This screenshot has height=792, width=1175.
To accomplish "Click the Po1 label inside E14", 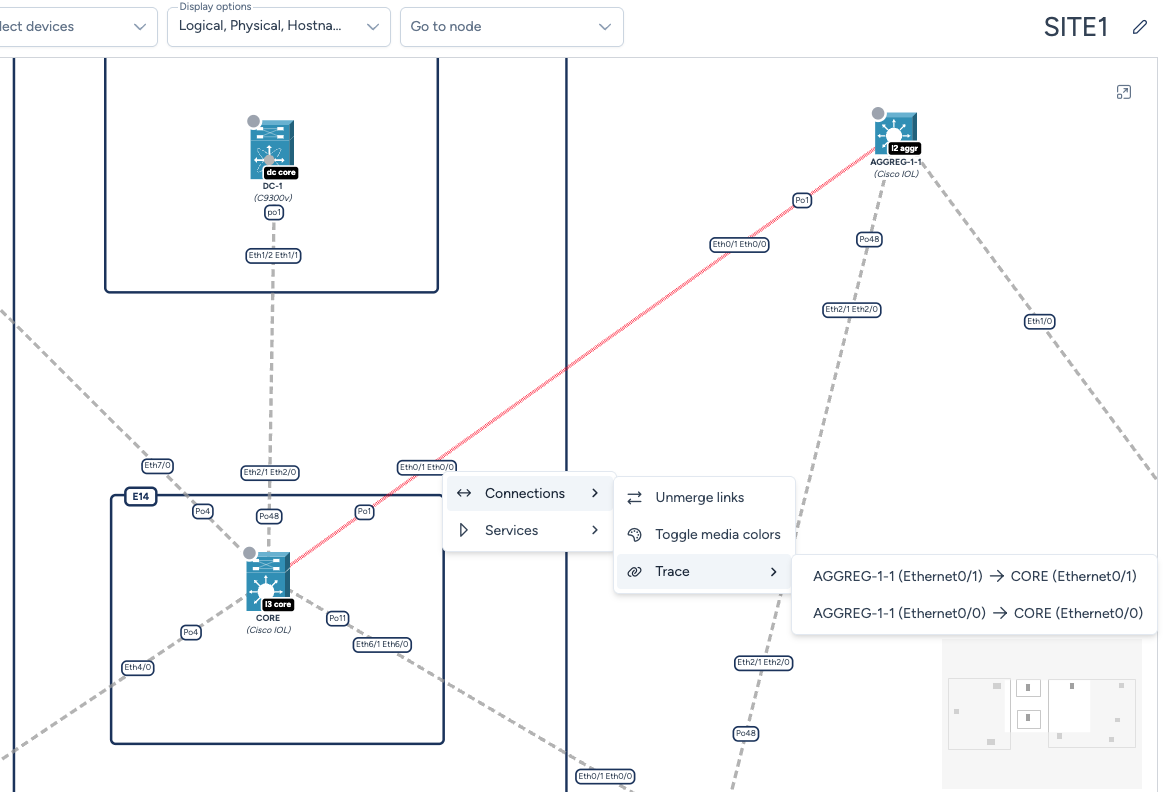I will pos(364,512).
